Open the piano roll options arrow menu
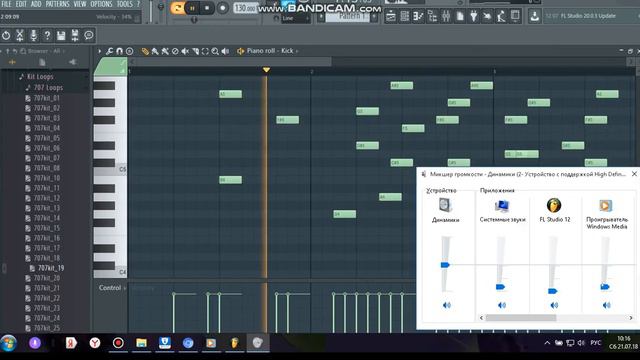 [x=100, y=51]
